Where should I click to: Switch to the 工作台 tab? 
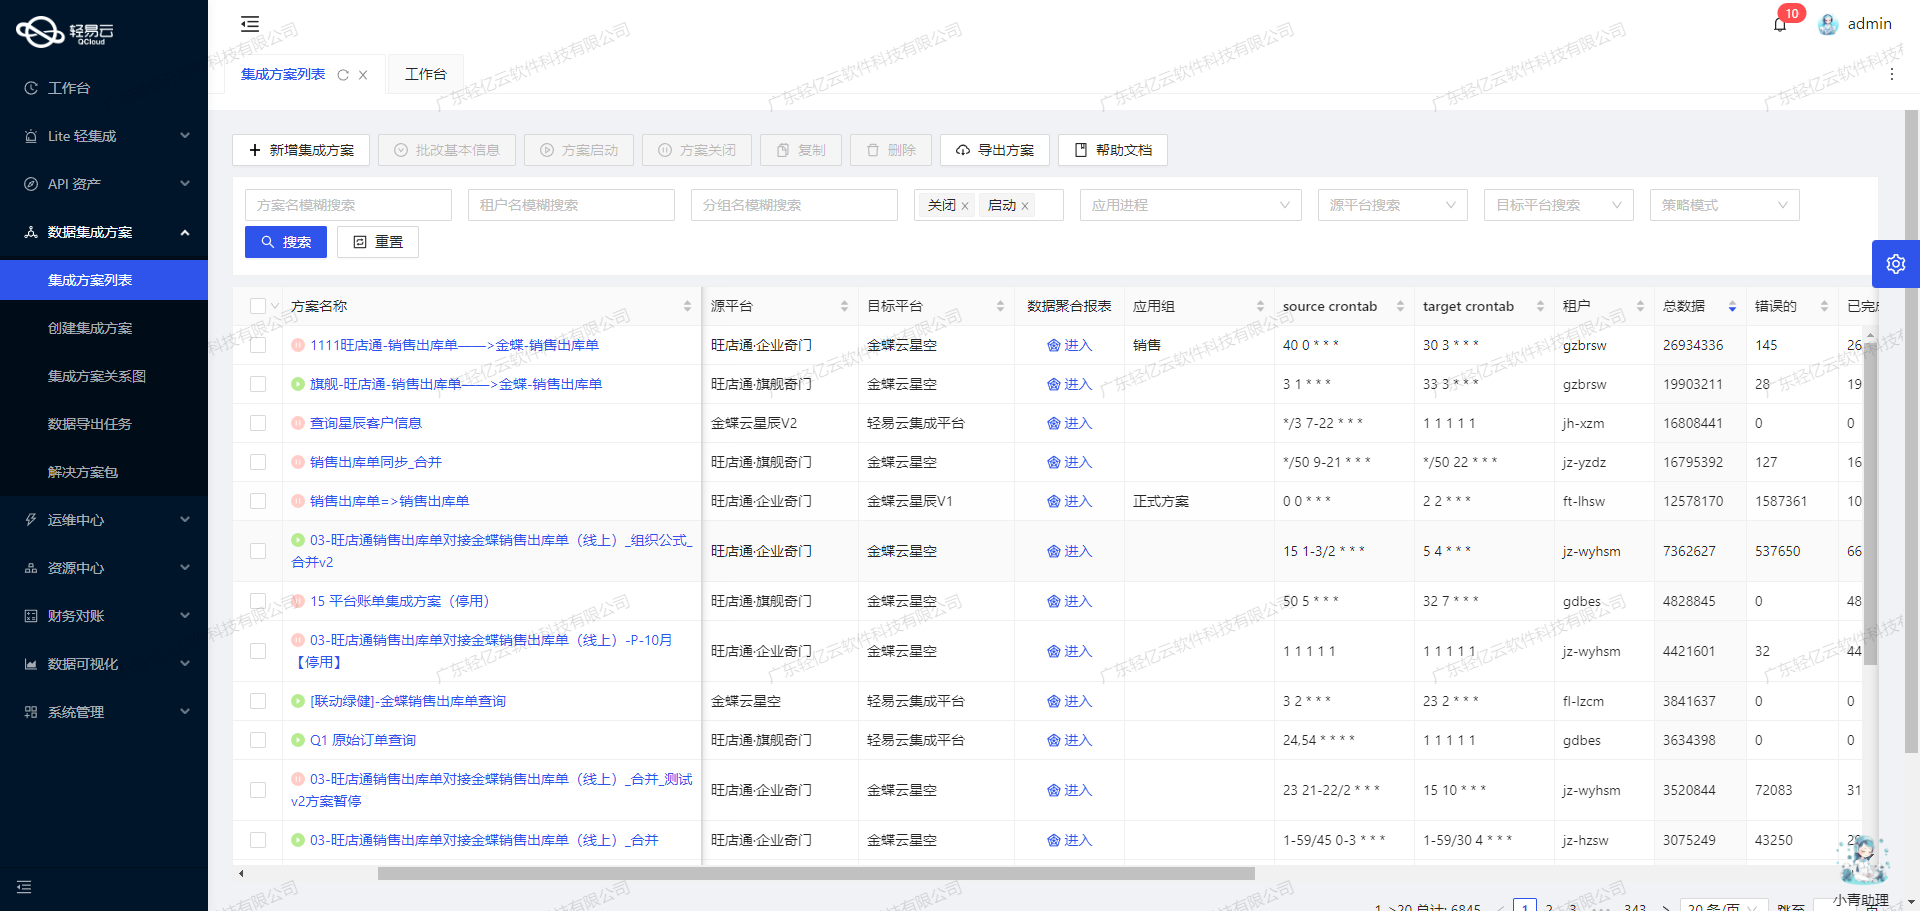(x=425, y=73)
